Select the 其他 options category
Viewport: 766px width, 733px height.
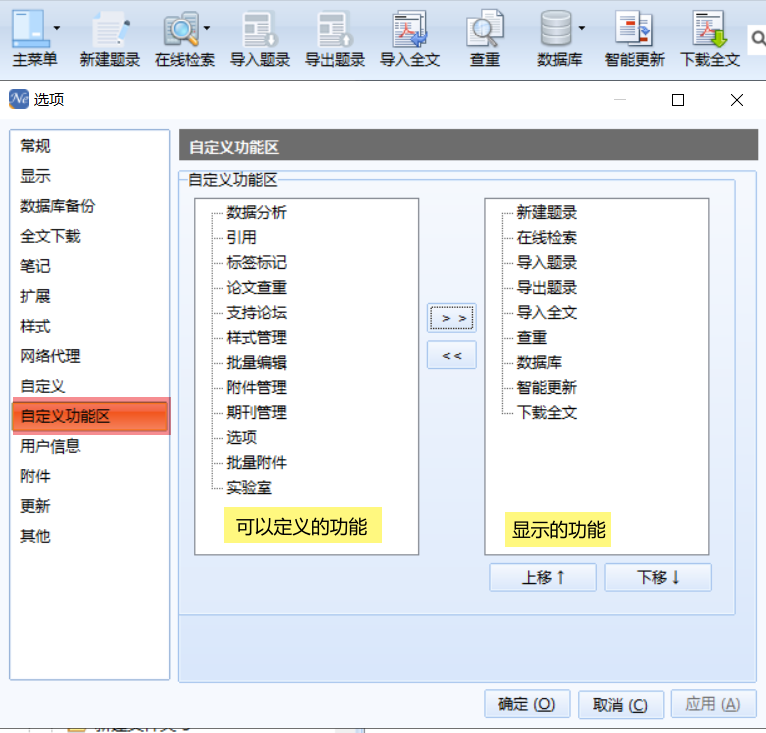tap(35, 536)
